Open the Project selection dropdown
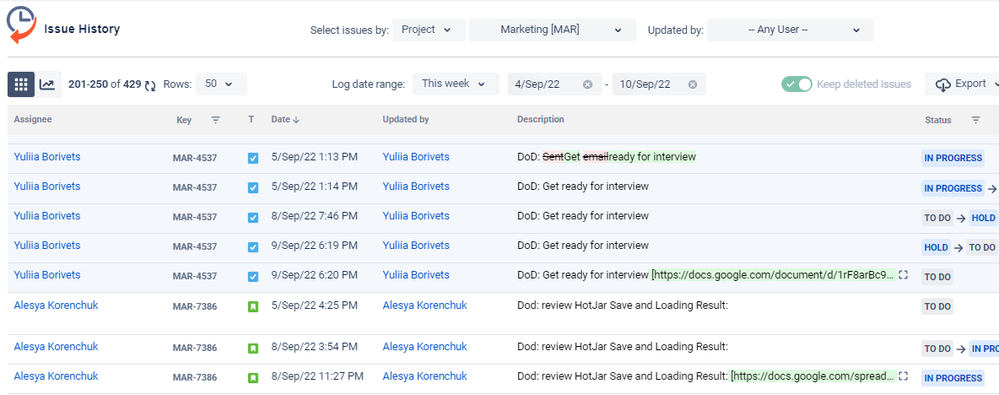Viewport: 999px width, 395px height. [429, 30]
